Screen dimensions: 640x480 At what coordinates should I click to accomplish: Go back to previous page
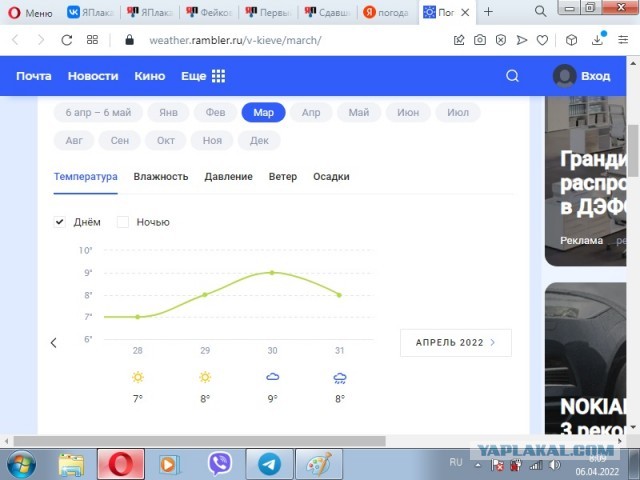click(x=16, y=40)
